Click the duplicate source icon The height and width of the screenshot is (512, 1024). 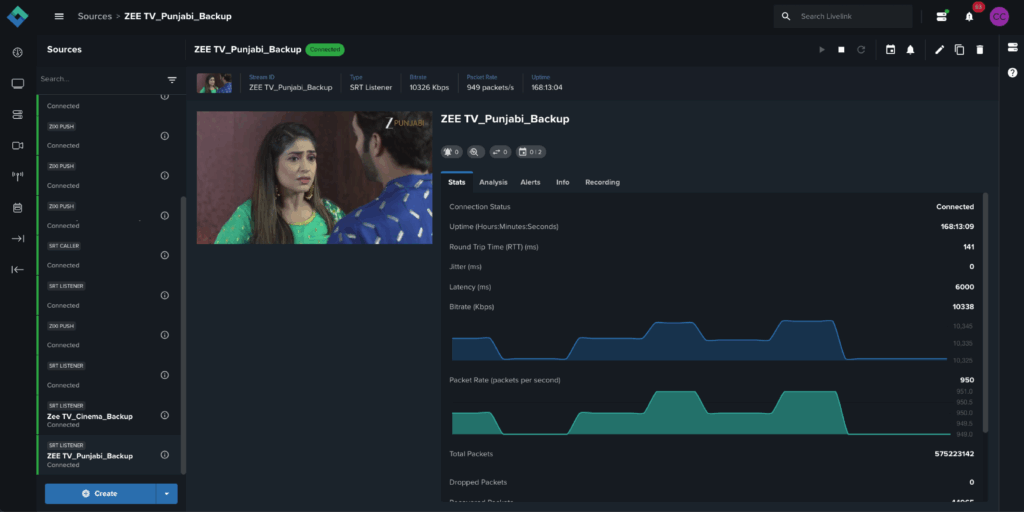959,49
